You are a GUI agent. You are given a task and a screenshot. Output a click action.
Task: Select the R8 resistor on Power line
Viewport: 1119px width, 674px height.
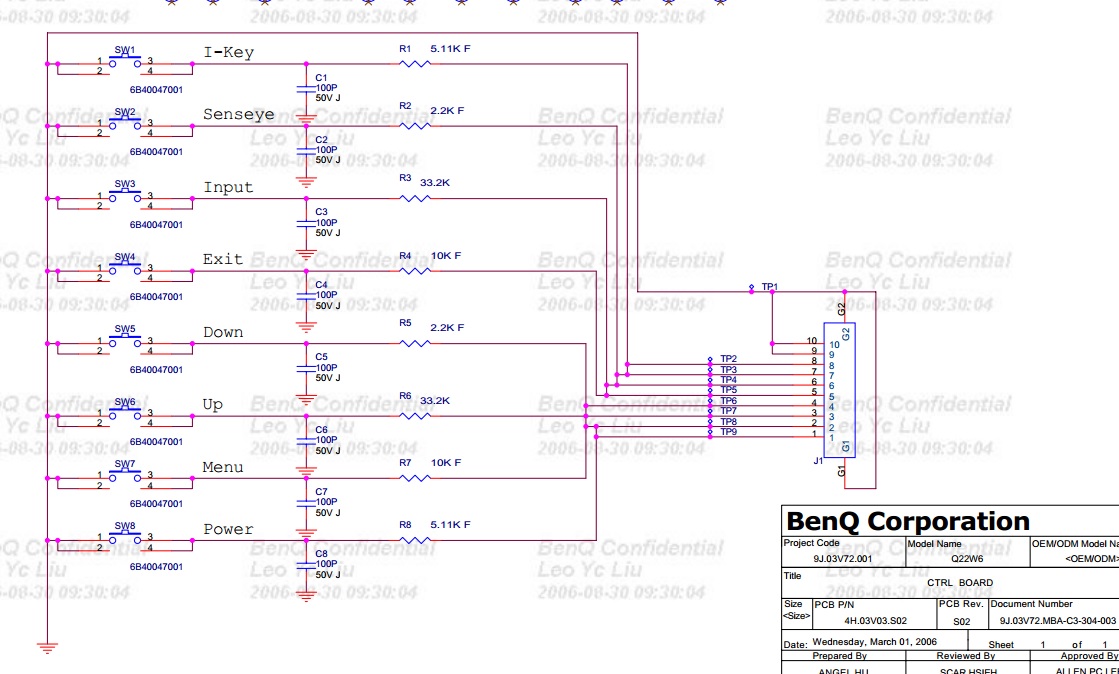click(x=415, y=540)
